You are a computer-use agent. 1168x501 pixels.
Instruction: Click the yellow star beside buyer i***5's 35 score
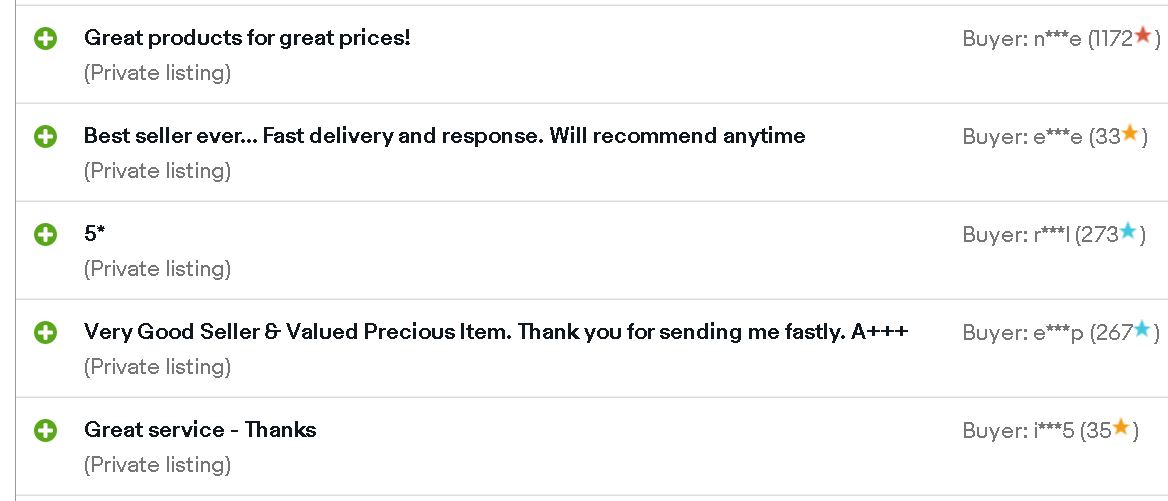click(1121, 427)
